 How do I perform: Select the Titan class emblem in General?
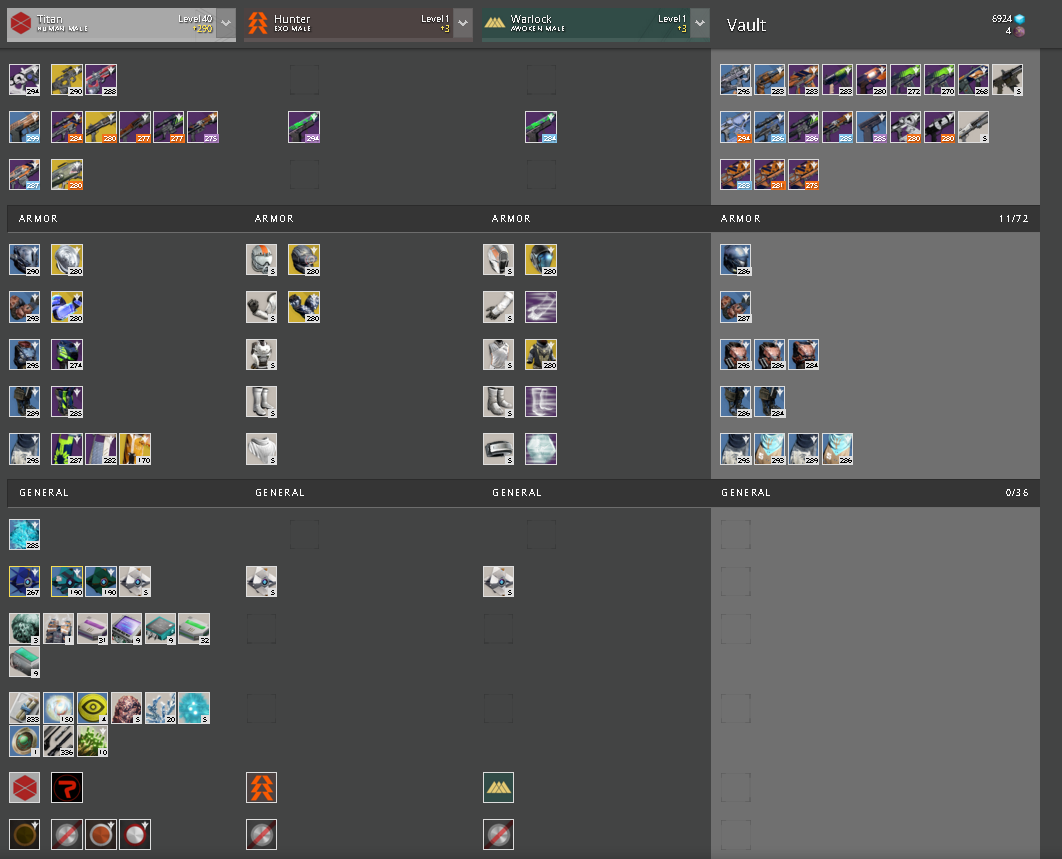(x=24, y=787)
